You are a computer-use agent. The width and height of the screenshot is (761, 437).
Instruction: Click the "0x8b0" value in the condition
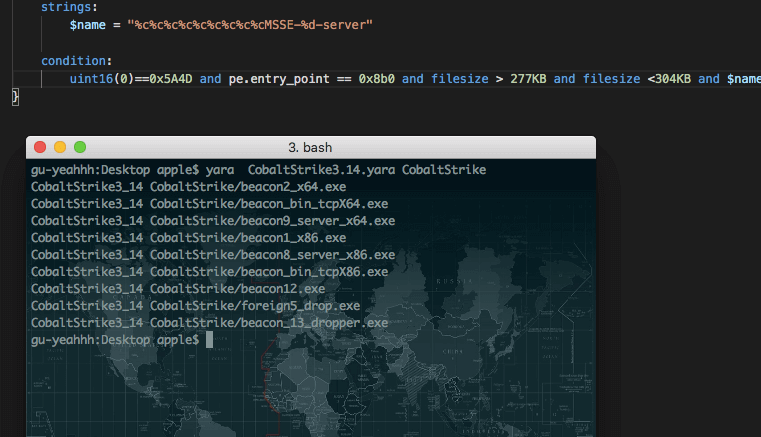(x=377, y=79)
